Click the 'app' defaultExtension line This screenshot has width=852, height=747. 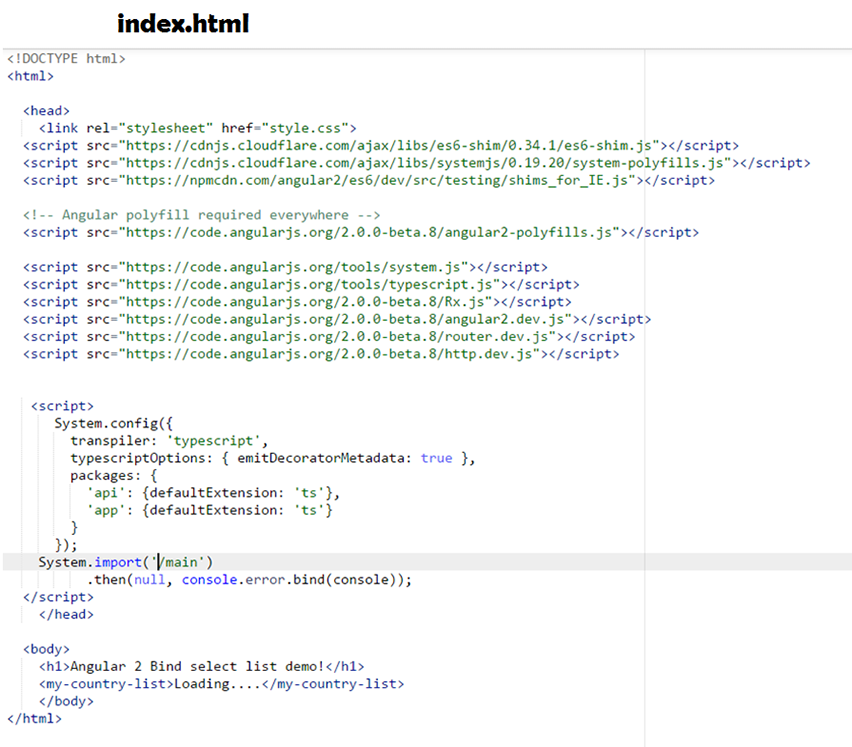pyautogui.click(x=209, y=510)
